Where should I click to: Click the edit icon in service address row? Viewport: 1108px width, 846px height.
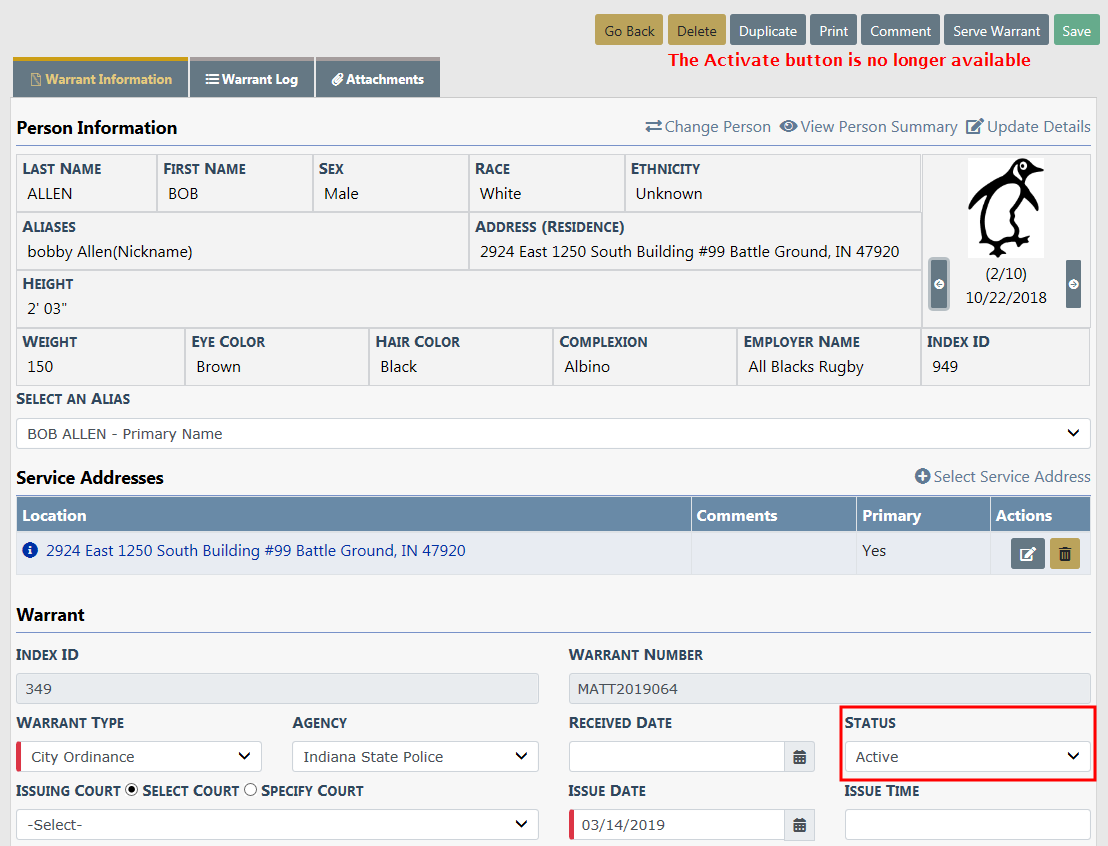click(1027, 553)
